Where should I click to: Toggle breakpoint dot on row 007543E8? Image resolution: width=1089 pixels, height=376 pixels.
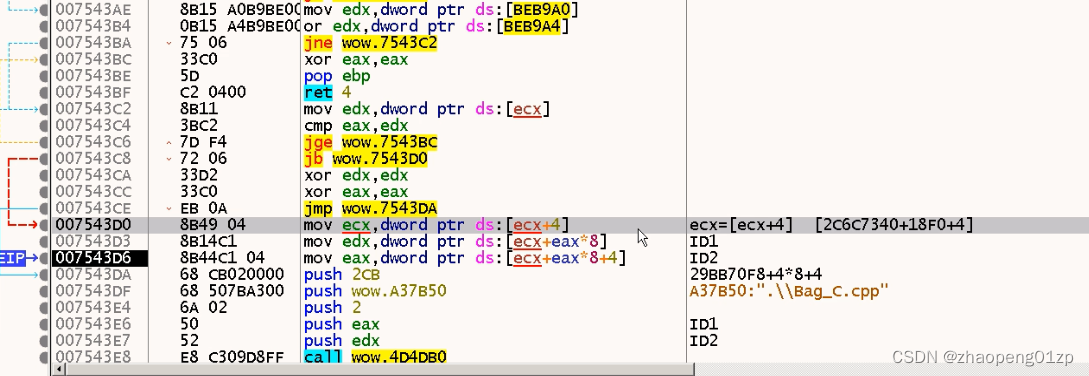click(44, 357)
